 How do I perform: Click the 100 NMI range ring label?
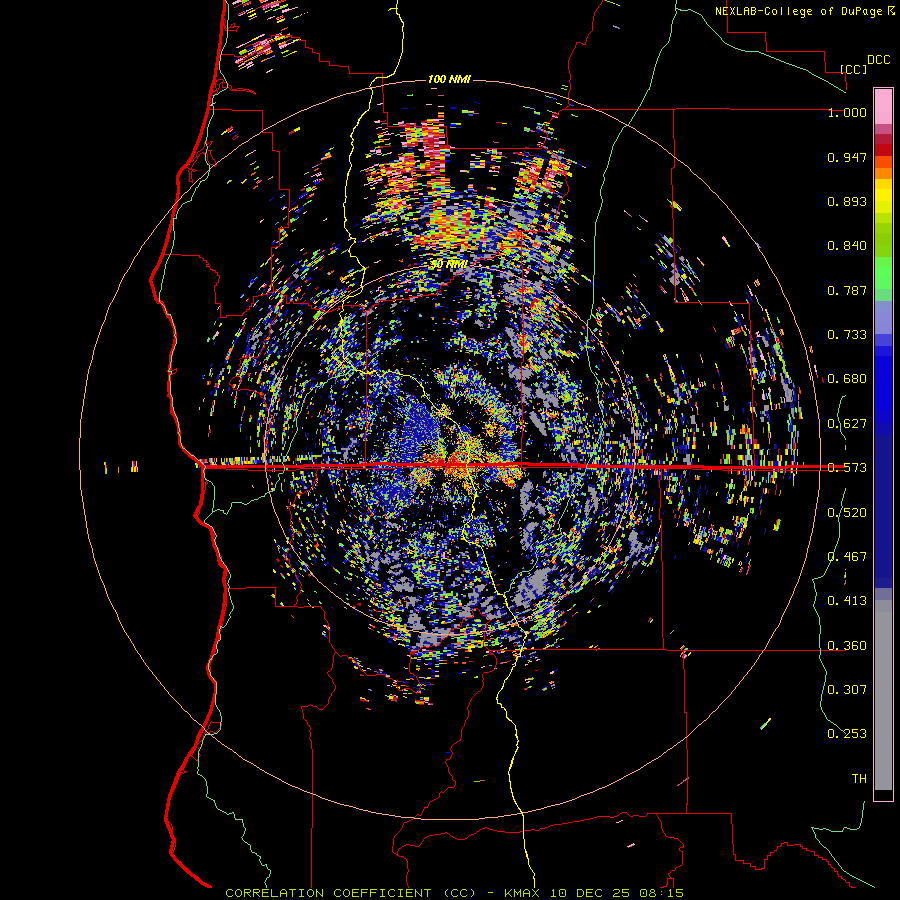(449, 79)
